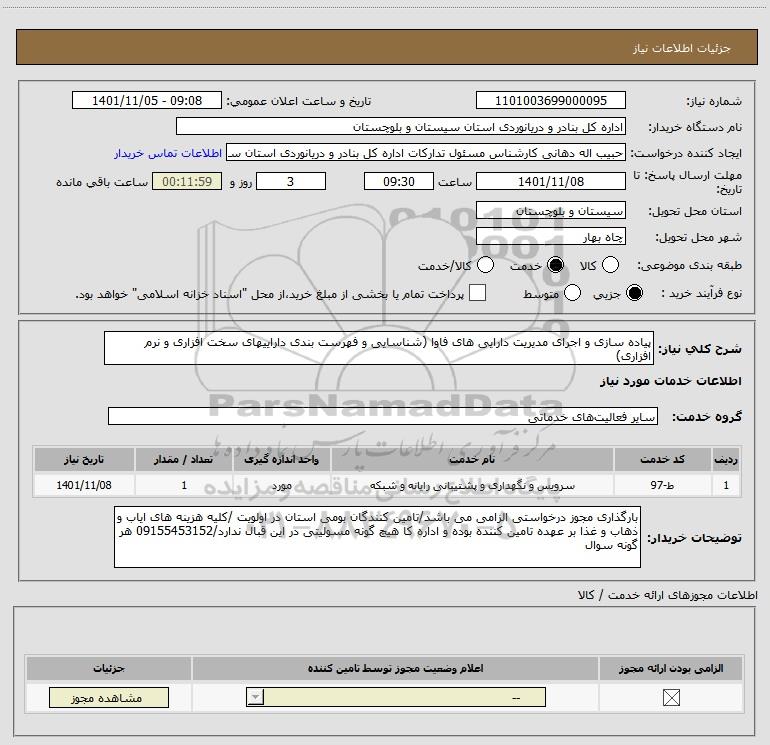Click the کد خدمت column header
The width and height of the screenshot is (770, 745).
click(662, 460)
